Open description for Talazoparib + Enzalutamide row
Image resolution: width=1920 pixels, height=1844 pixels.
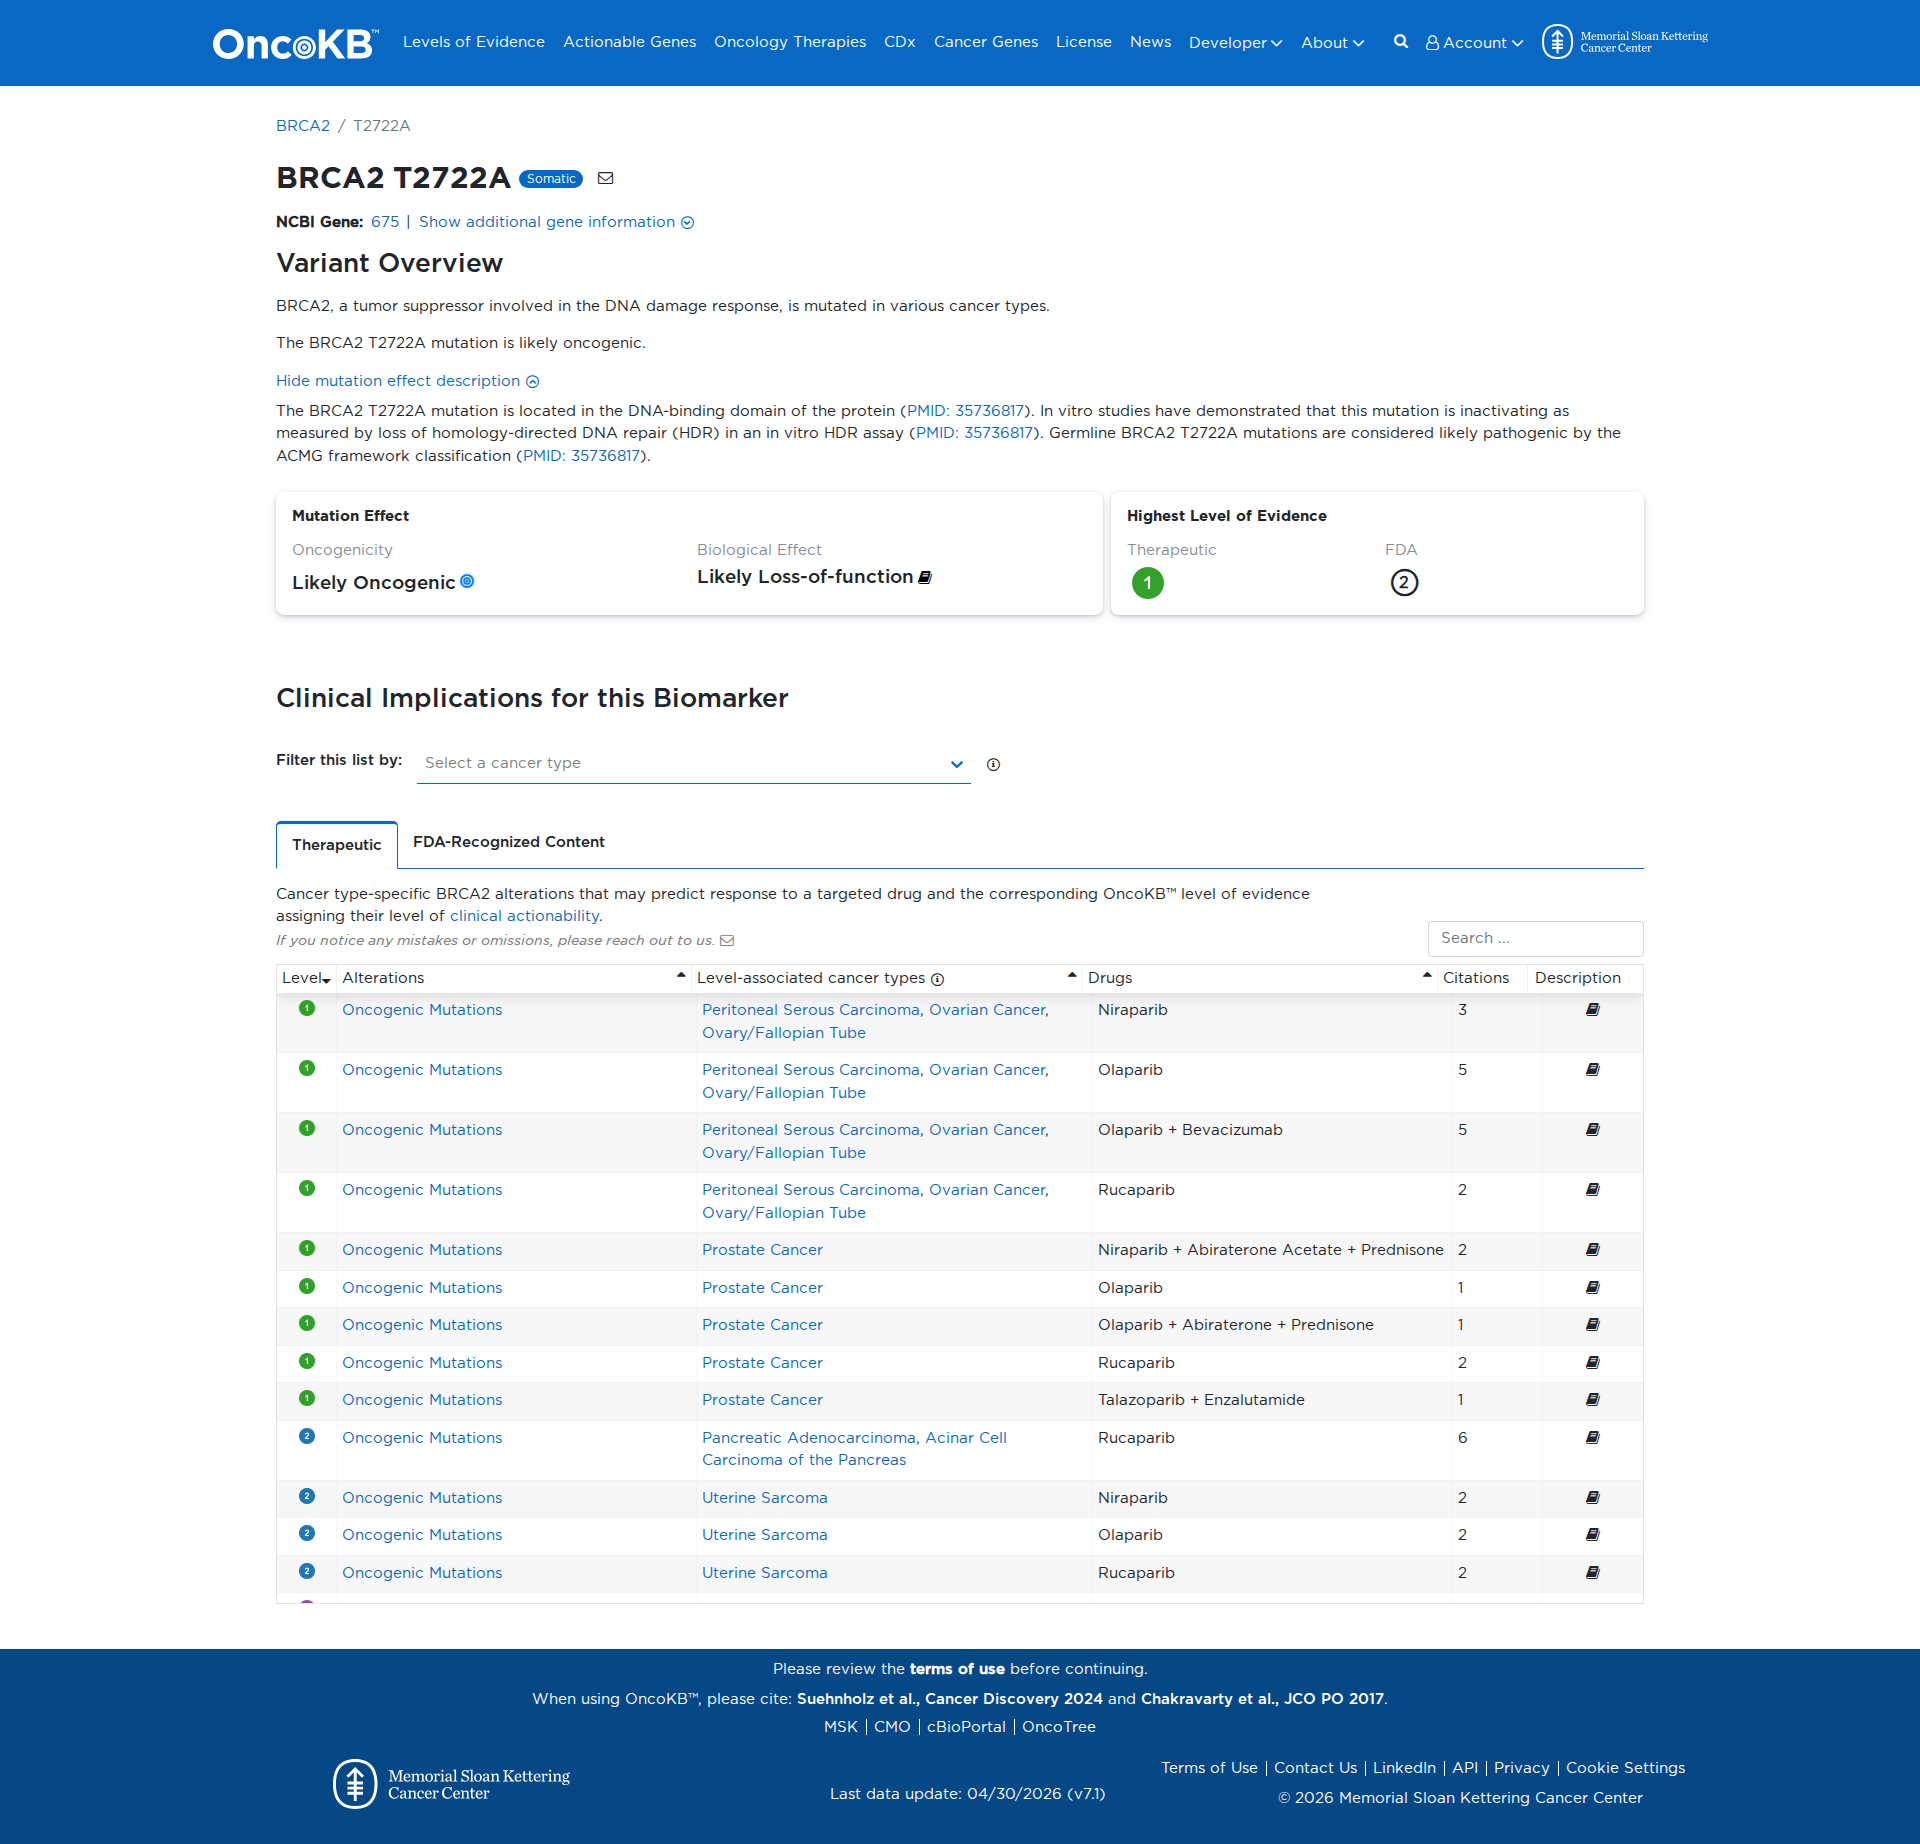(x=1593, y=1400)
